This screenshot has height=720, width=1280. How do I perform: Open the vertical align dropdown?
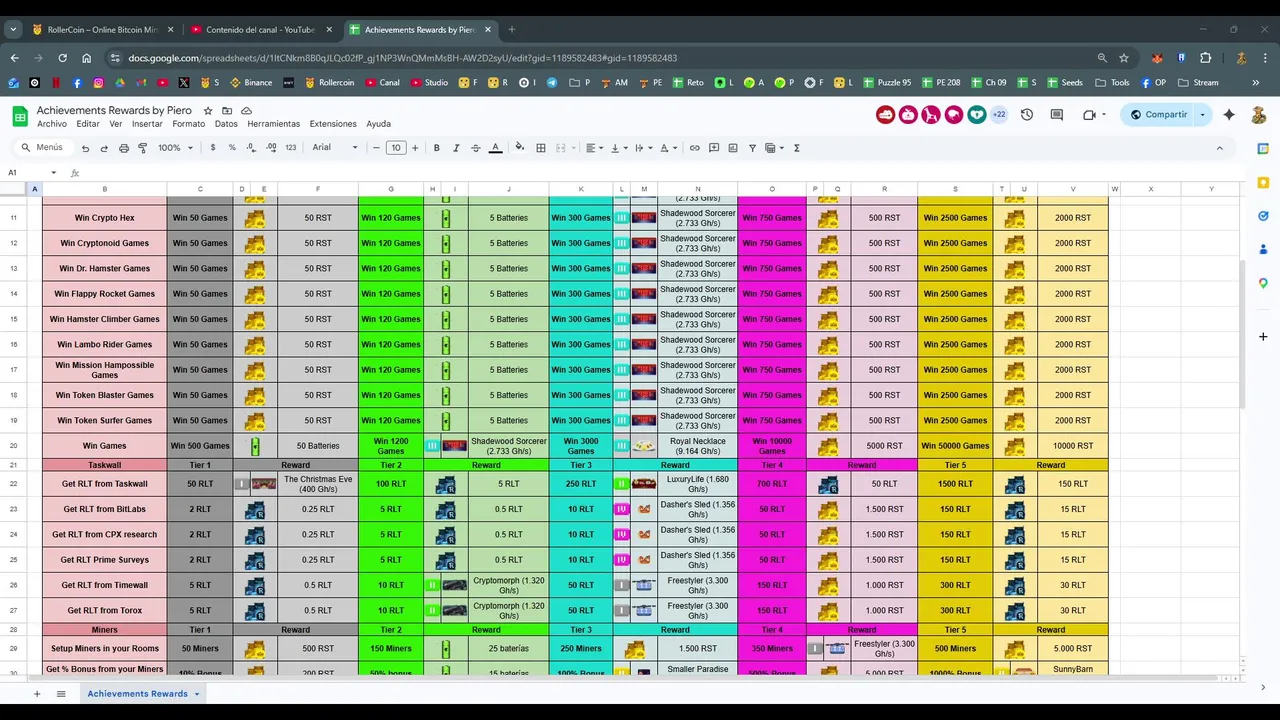pyautogui.click(x=618, y=148)
